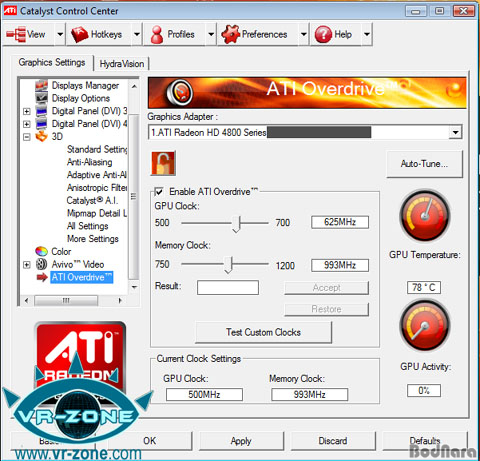Click the Help question mark icon
480x461 pixels.
point(323,34)
